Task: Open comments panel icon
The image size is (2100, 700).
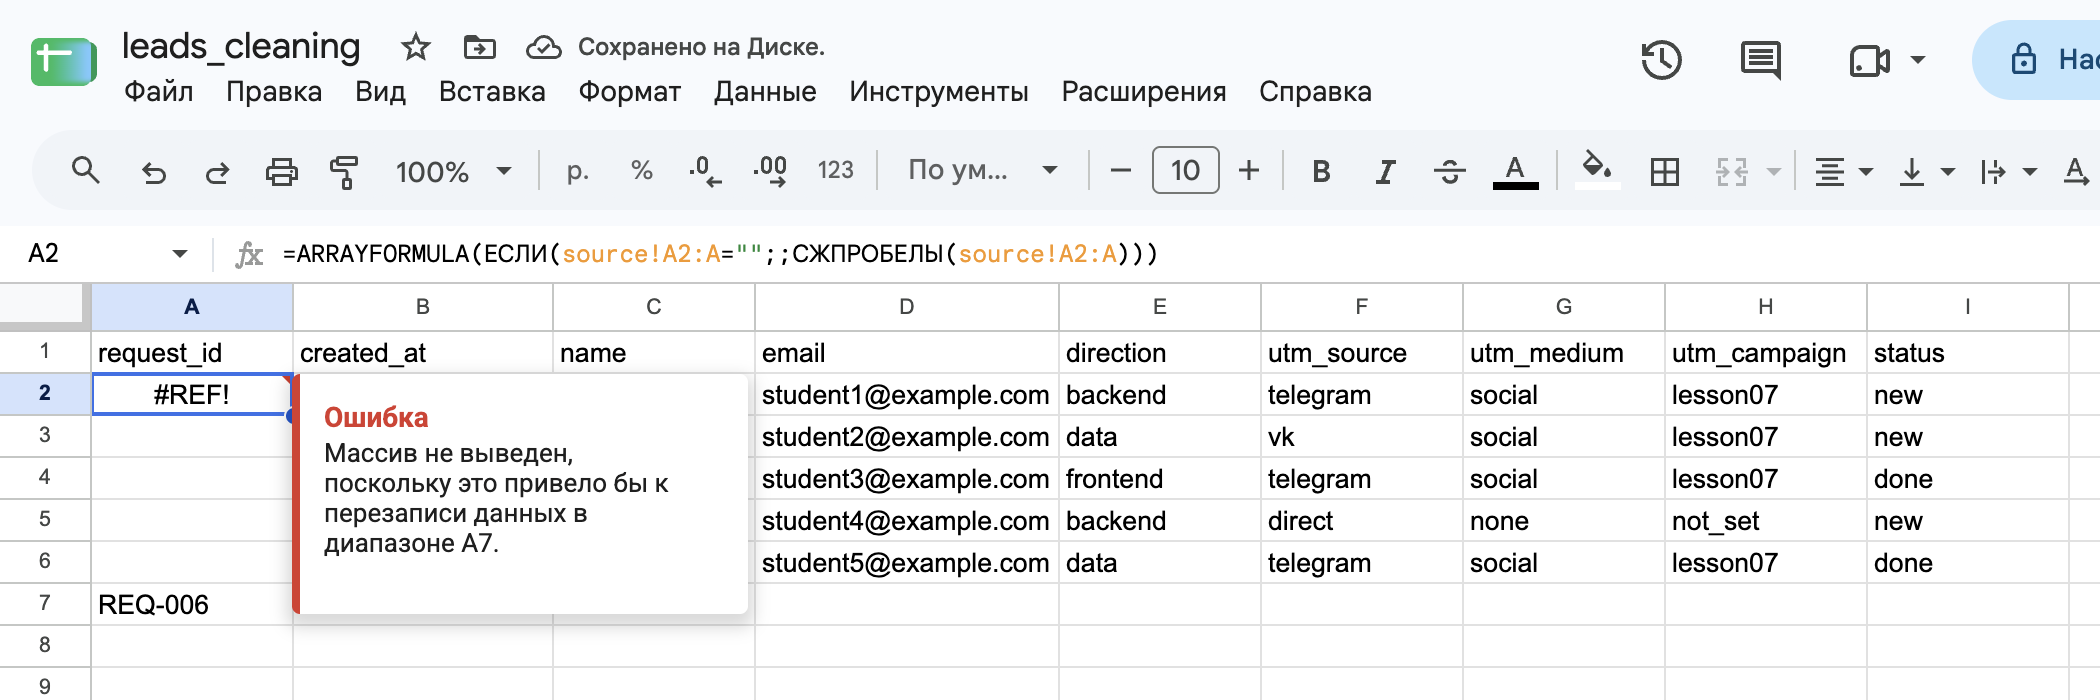Action: click(x=1761, y=60)
